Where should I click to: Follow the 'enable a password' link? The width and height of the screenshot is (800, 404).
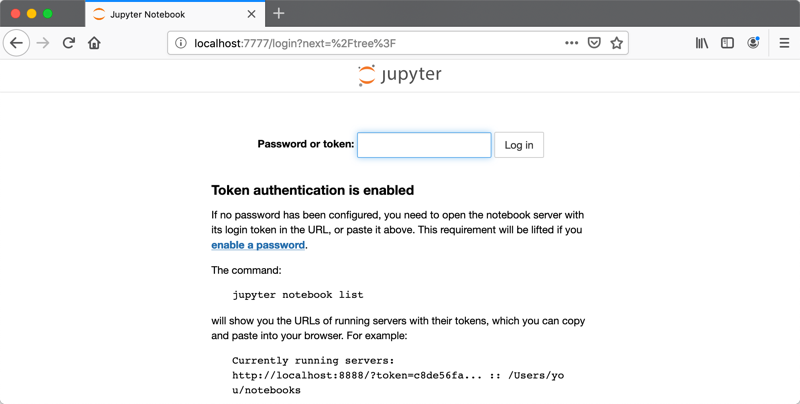tap(258, 245)
